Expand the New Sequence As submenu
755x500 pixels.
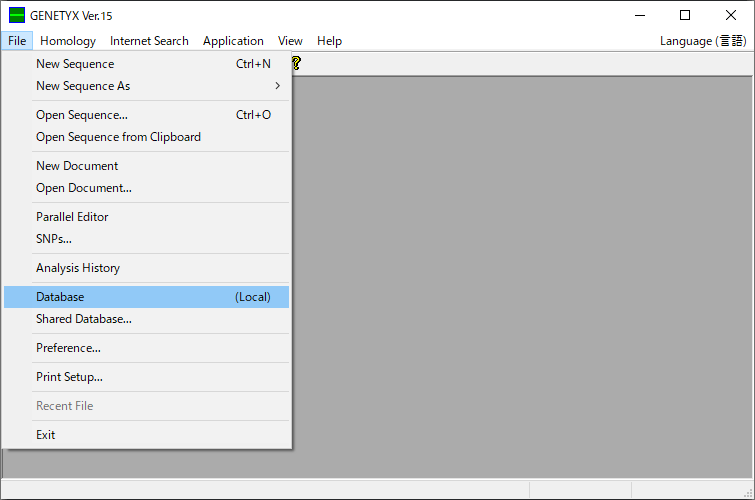point(146,86)
